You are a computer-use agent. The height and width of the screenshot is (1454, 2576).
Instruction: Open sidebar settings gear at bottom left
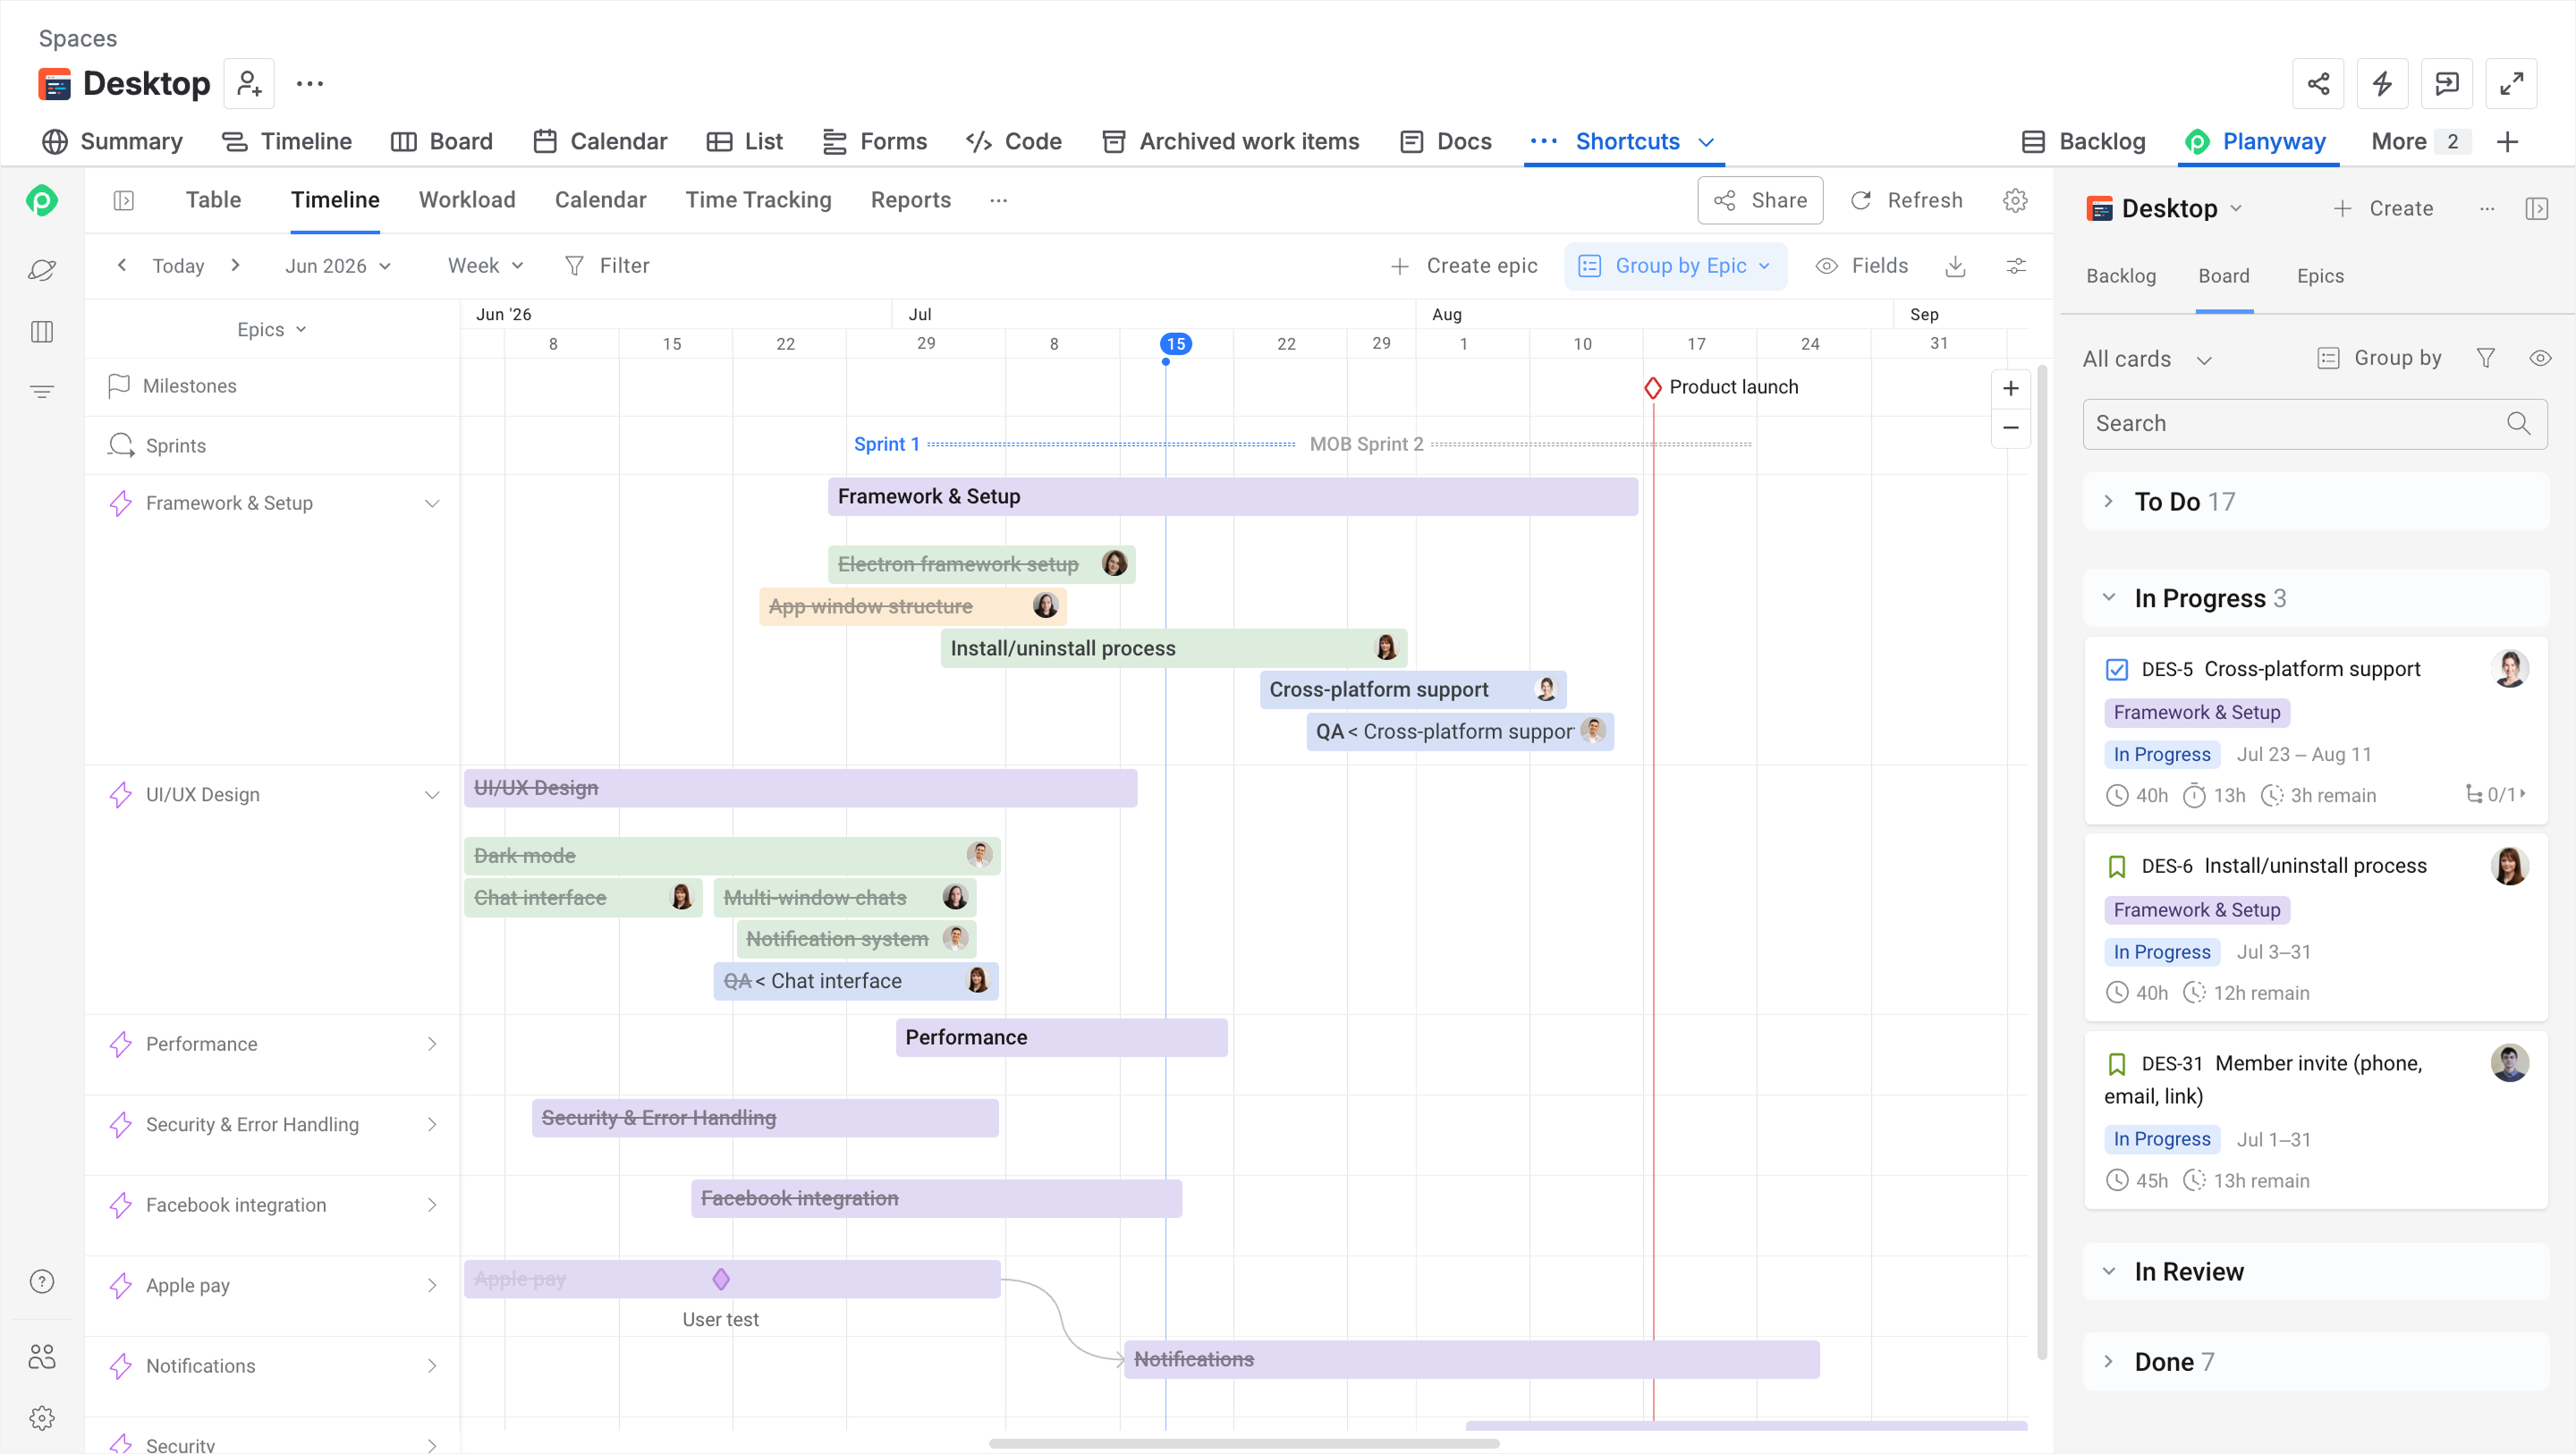42,1417
